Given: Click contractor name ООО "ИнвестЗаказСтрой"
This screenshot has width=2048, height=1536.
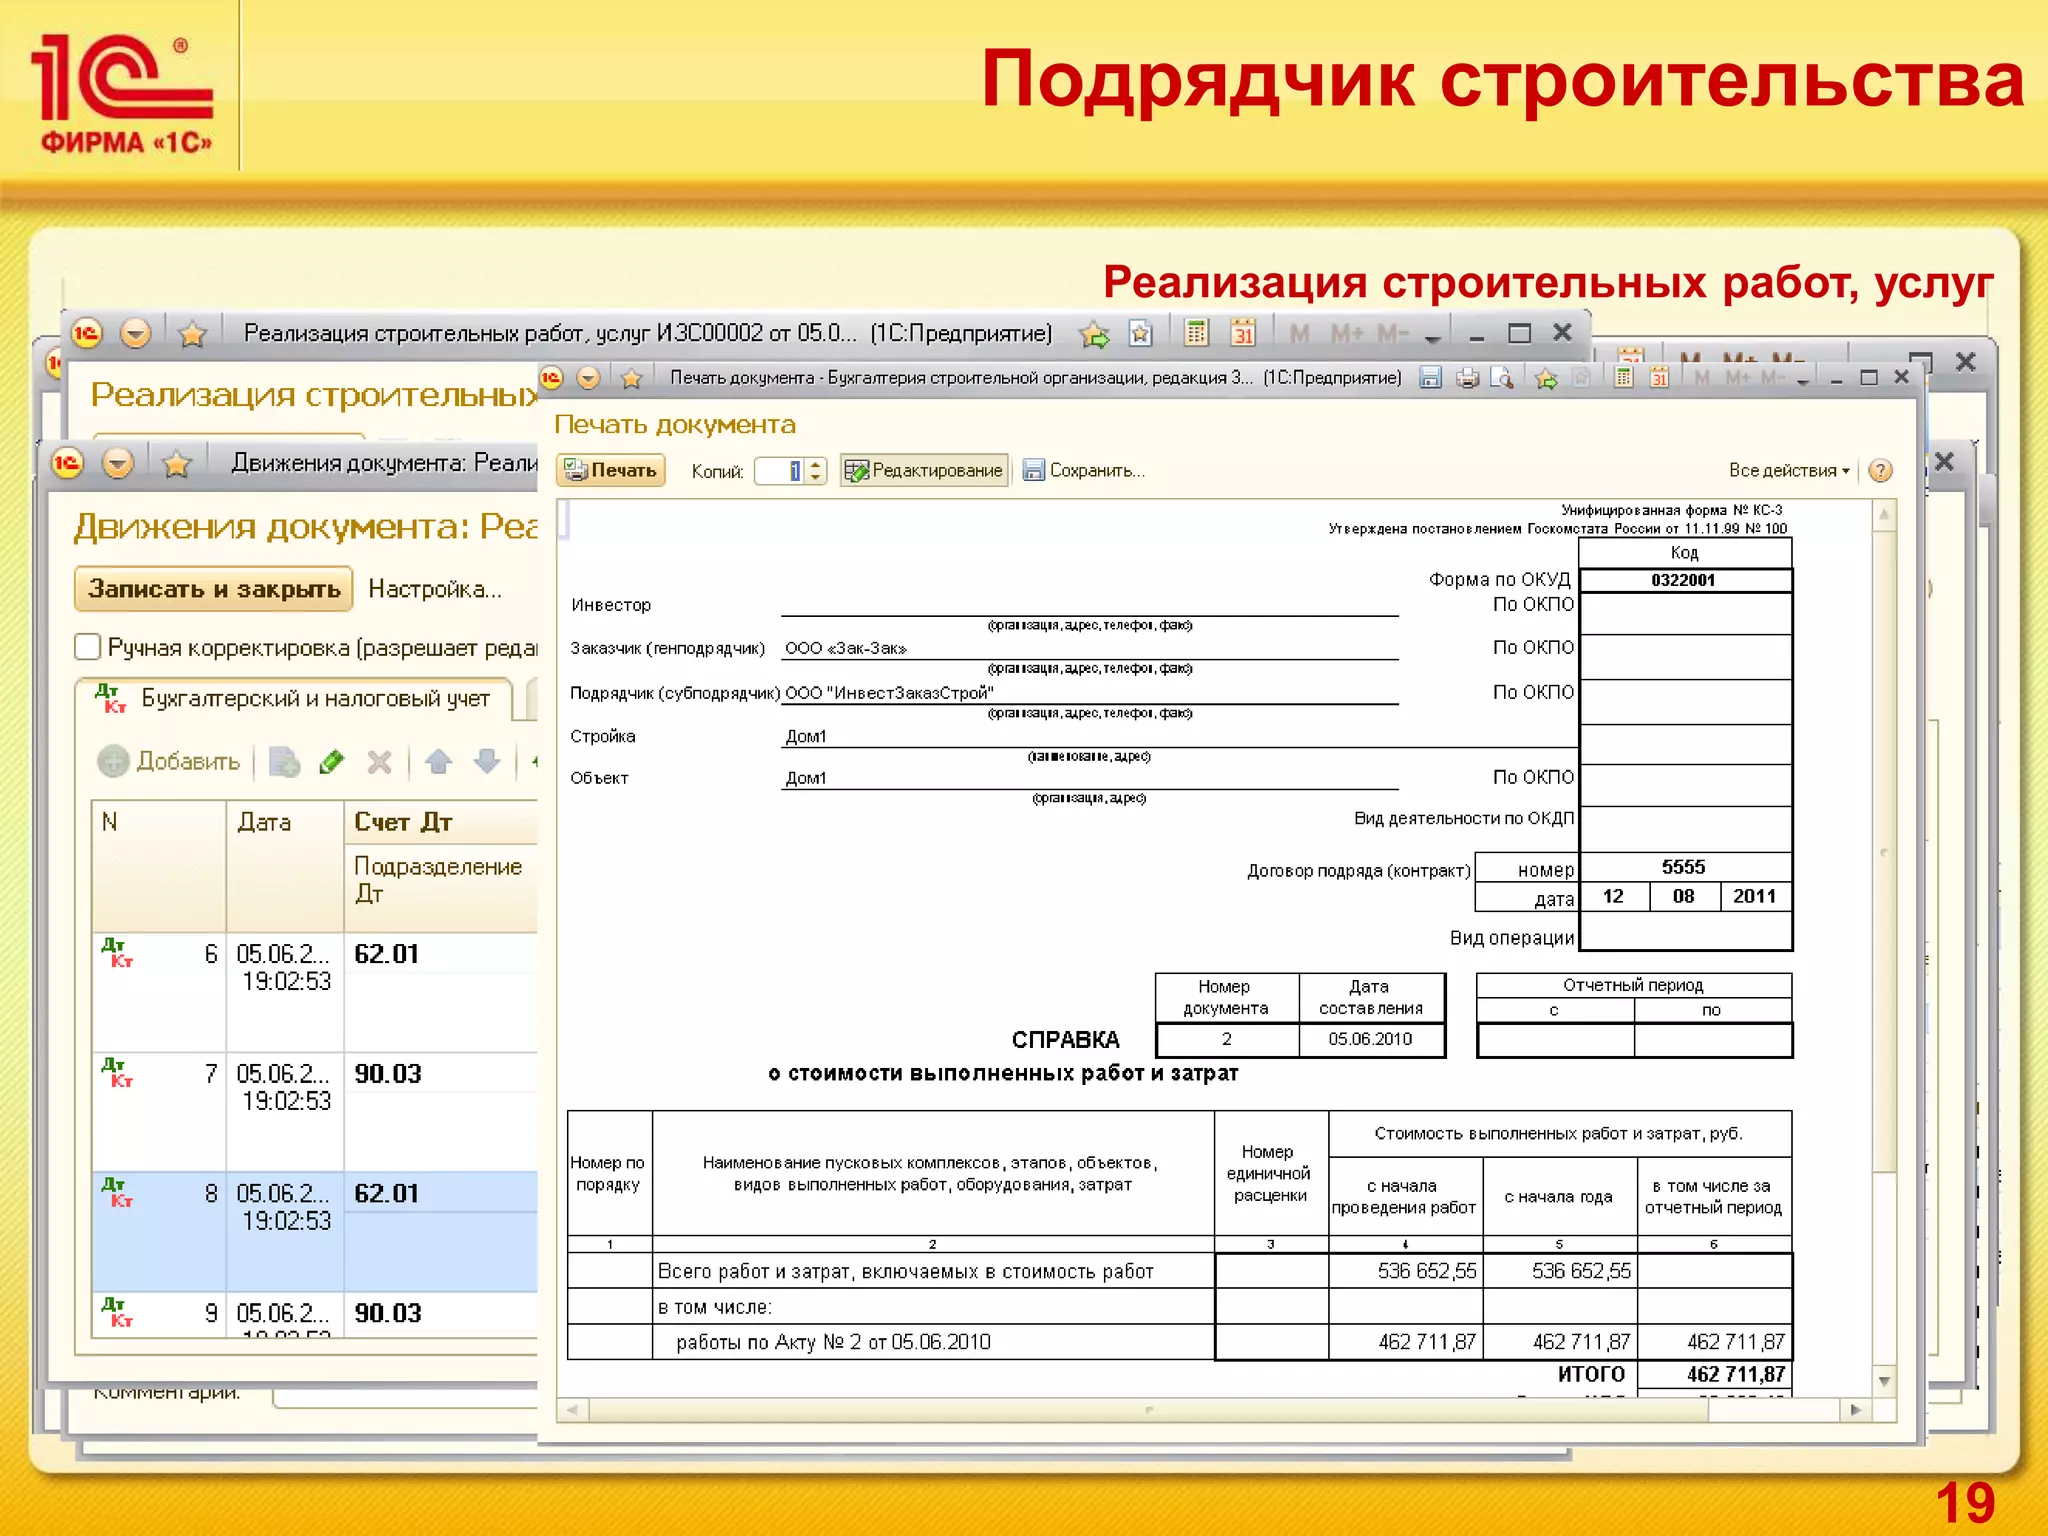Looking at the screenshot, I should (x=890, y=693).
